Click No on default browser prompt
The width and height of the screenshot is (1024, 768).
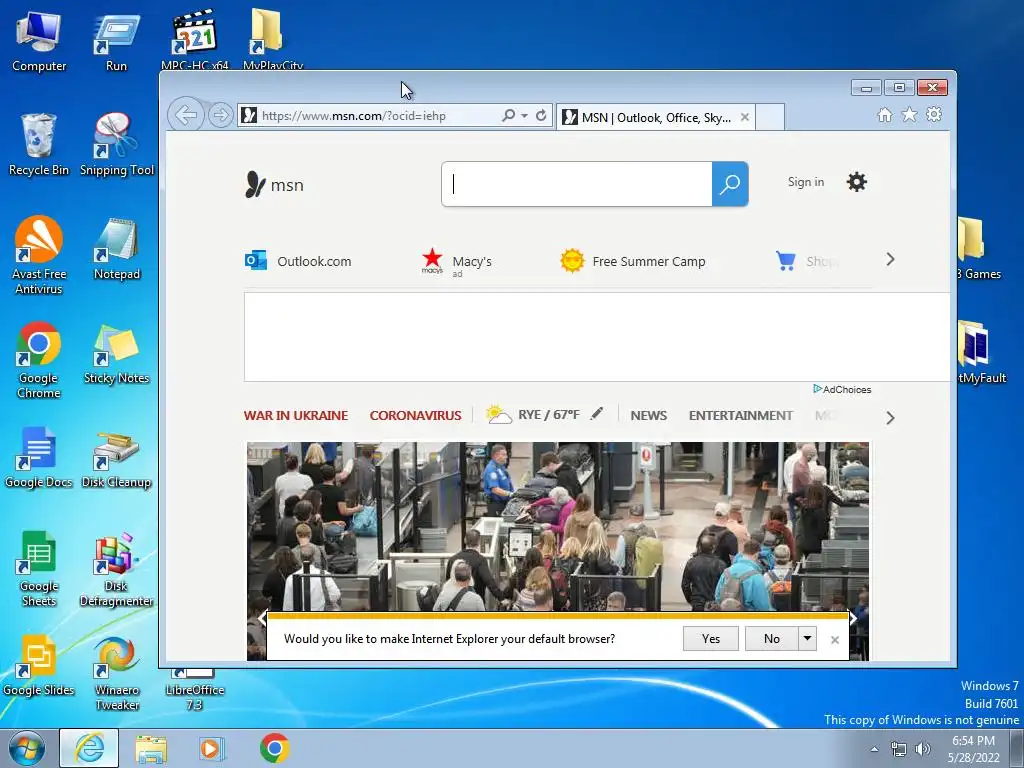(771, 639)
